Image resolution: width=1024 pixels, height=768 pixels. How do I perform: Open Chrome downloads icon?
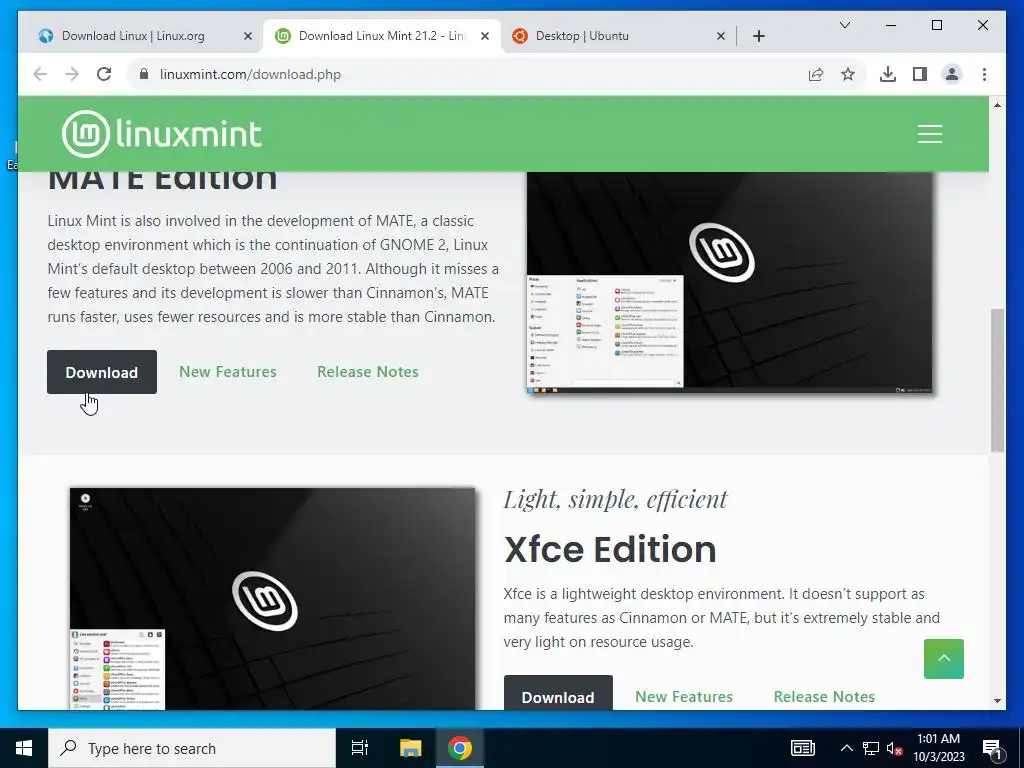(888, 74)
